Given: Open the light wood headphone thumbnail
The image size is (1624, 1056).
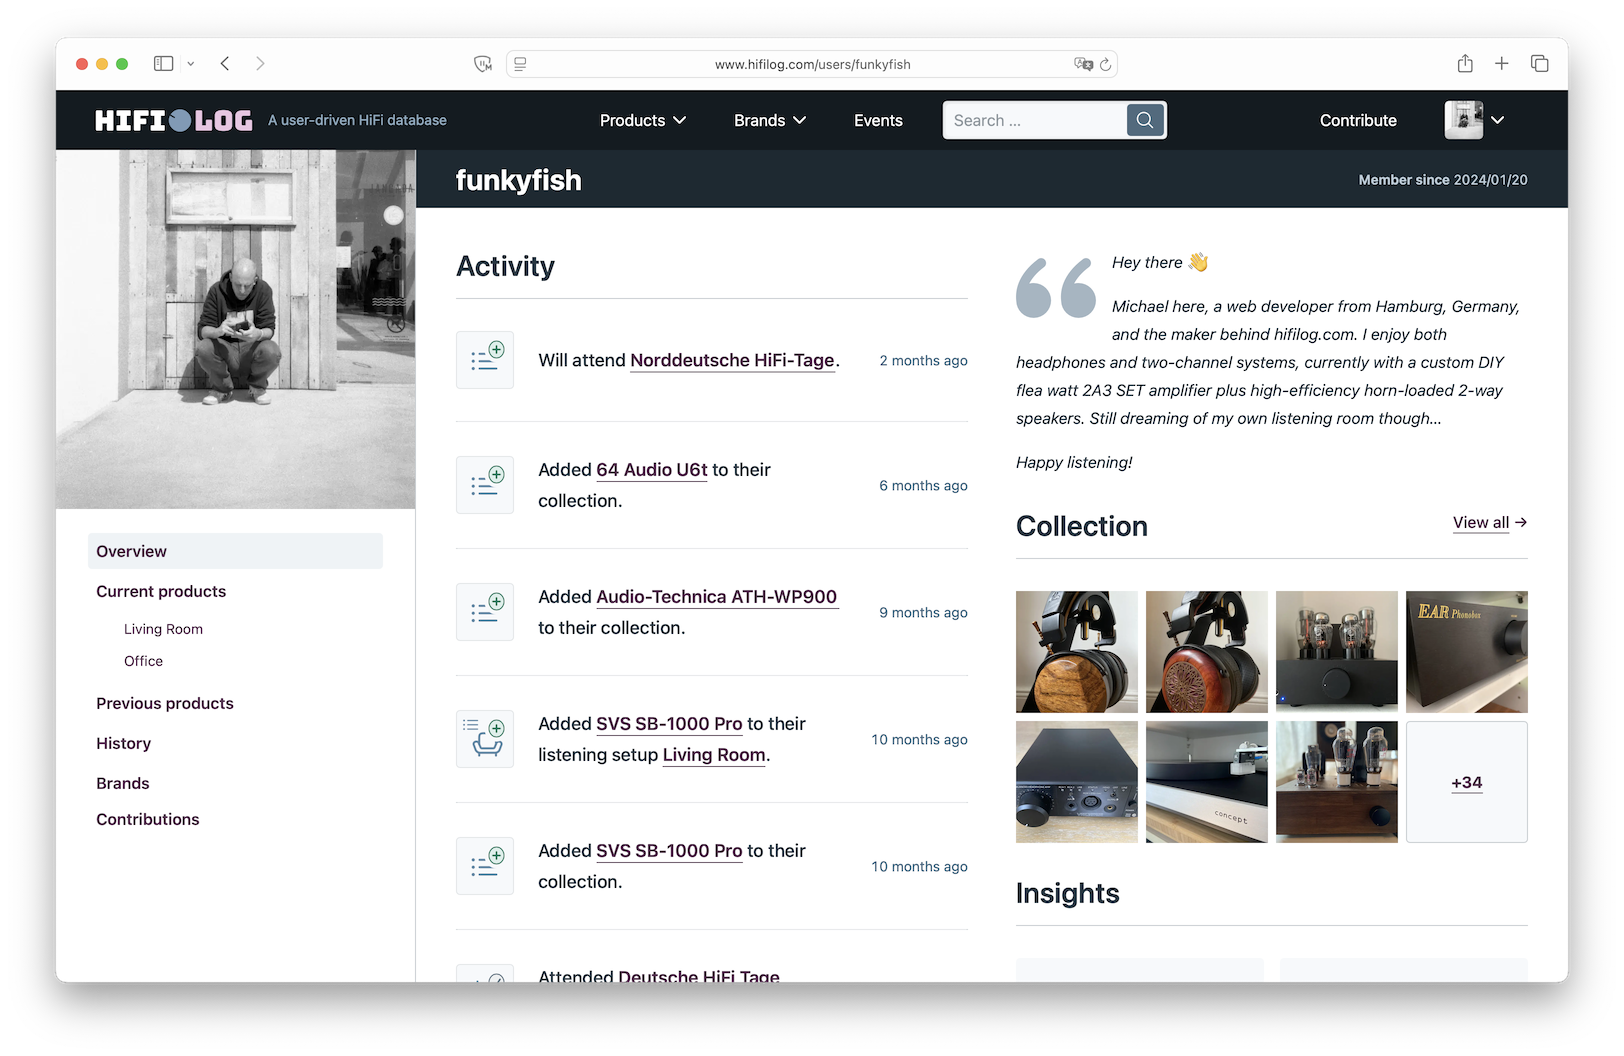Looking at the screenshot, I should pos(1077,652).
